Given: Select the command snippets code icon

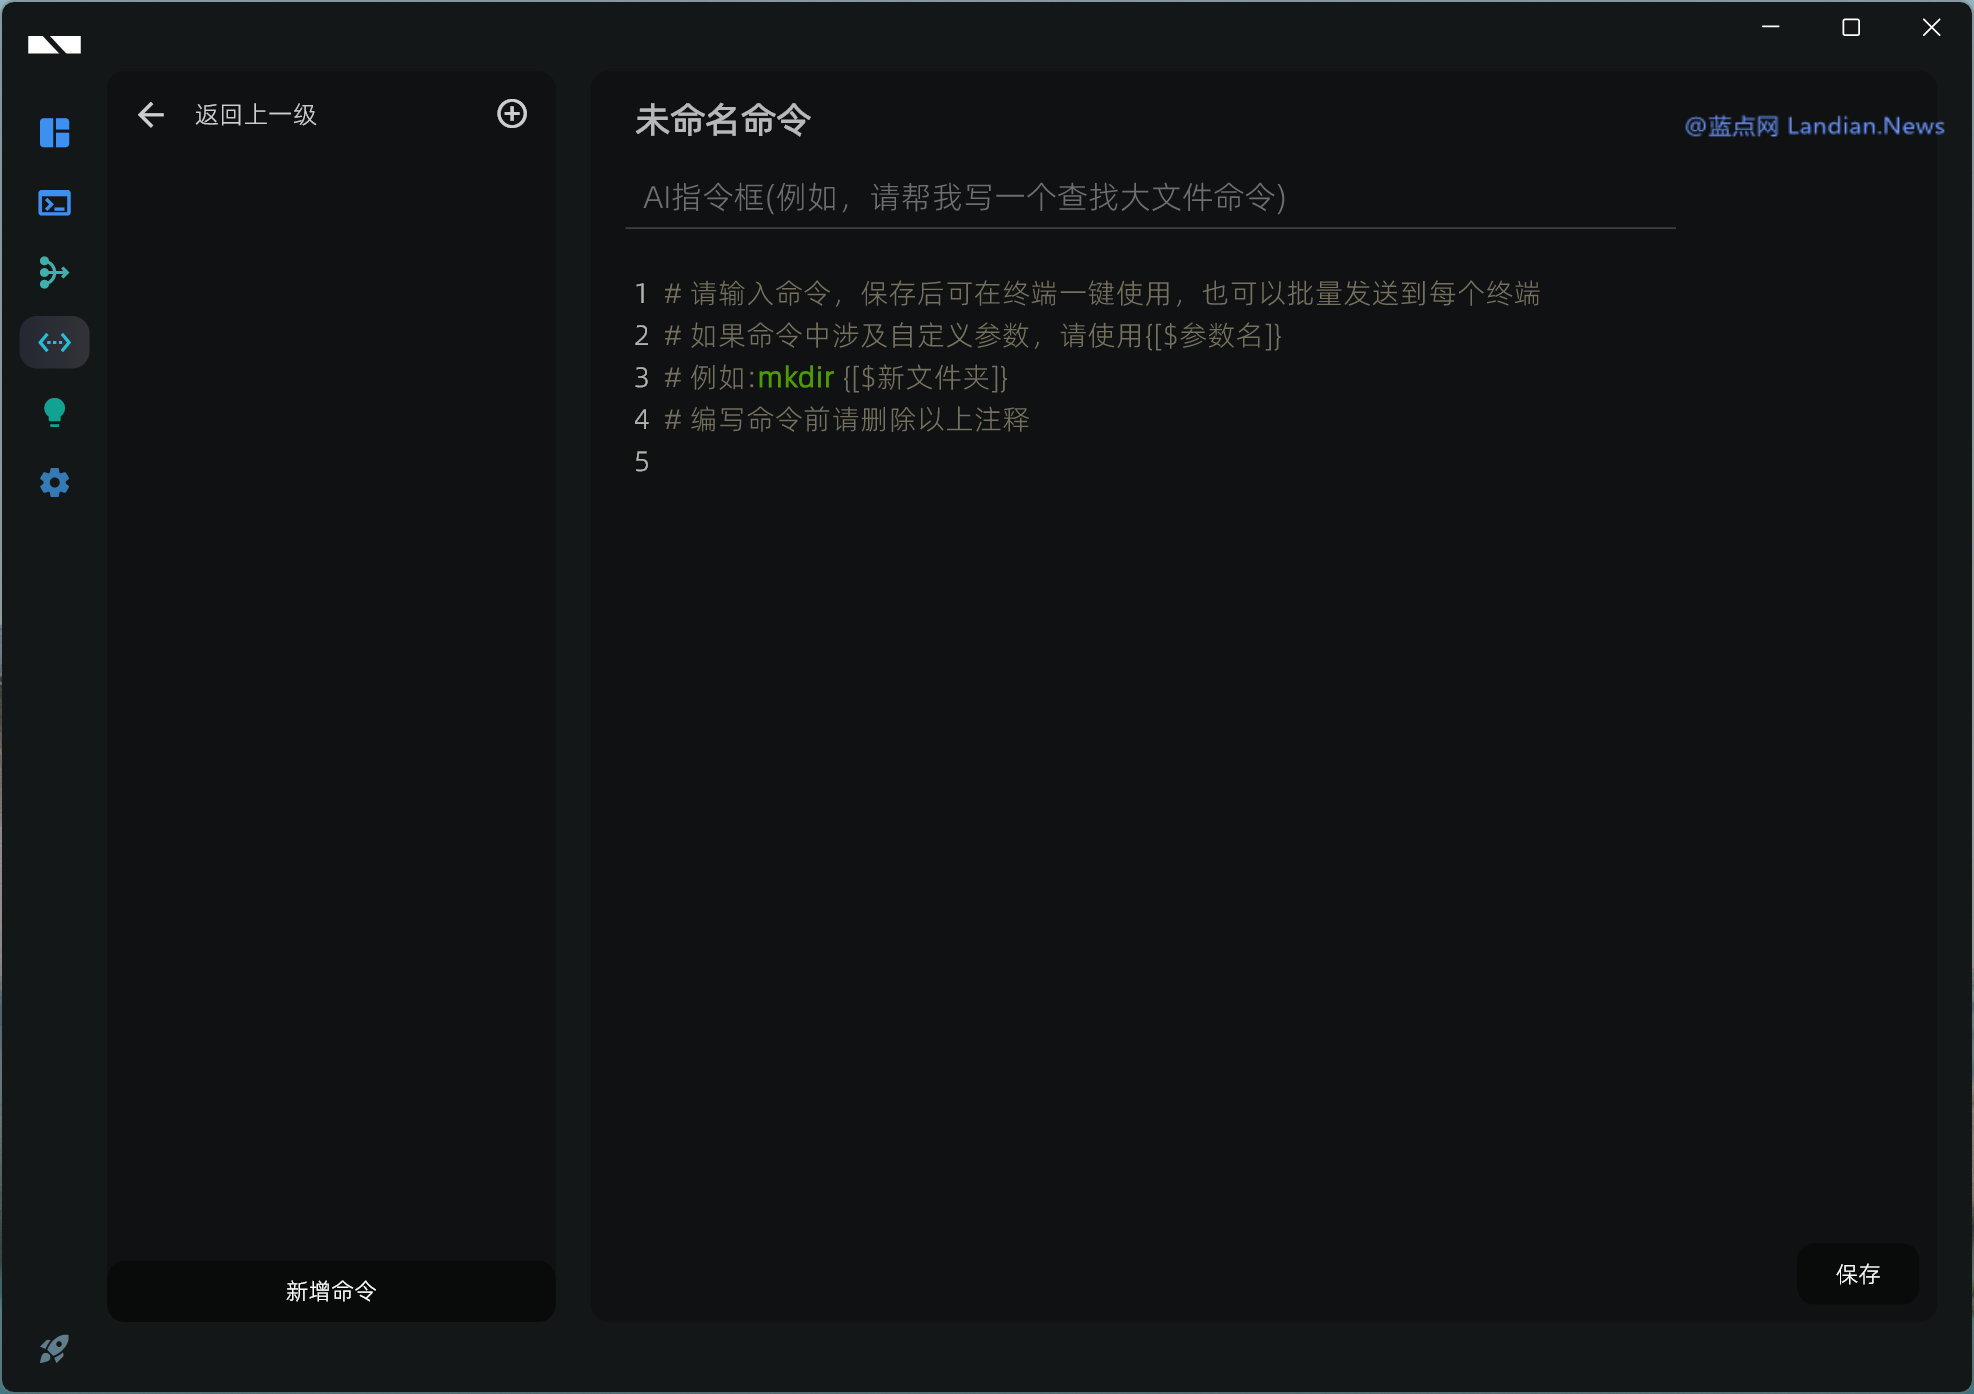Looking at the screenshot, I should coord(54,343).
